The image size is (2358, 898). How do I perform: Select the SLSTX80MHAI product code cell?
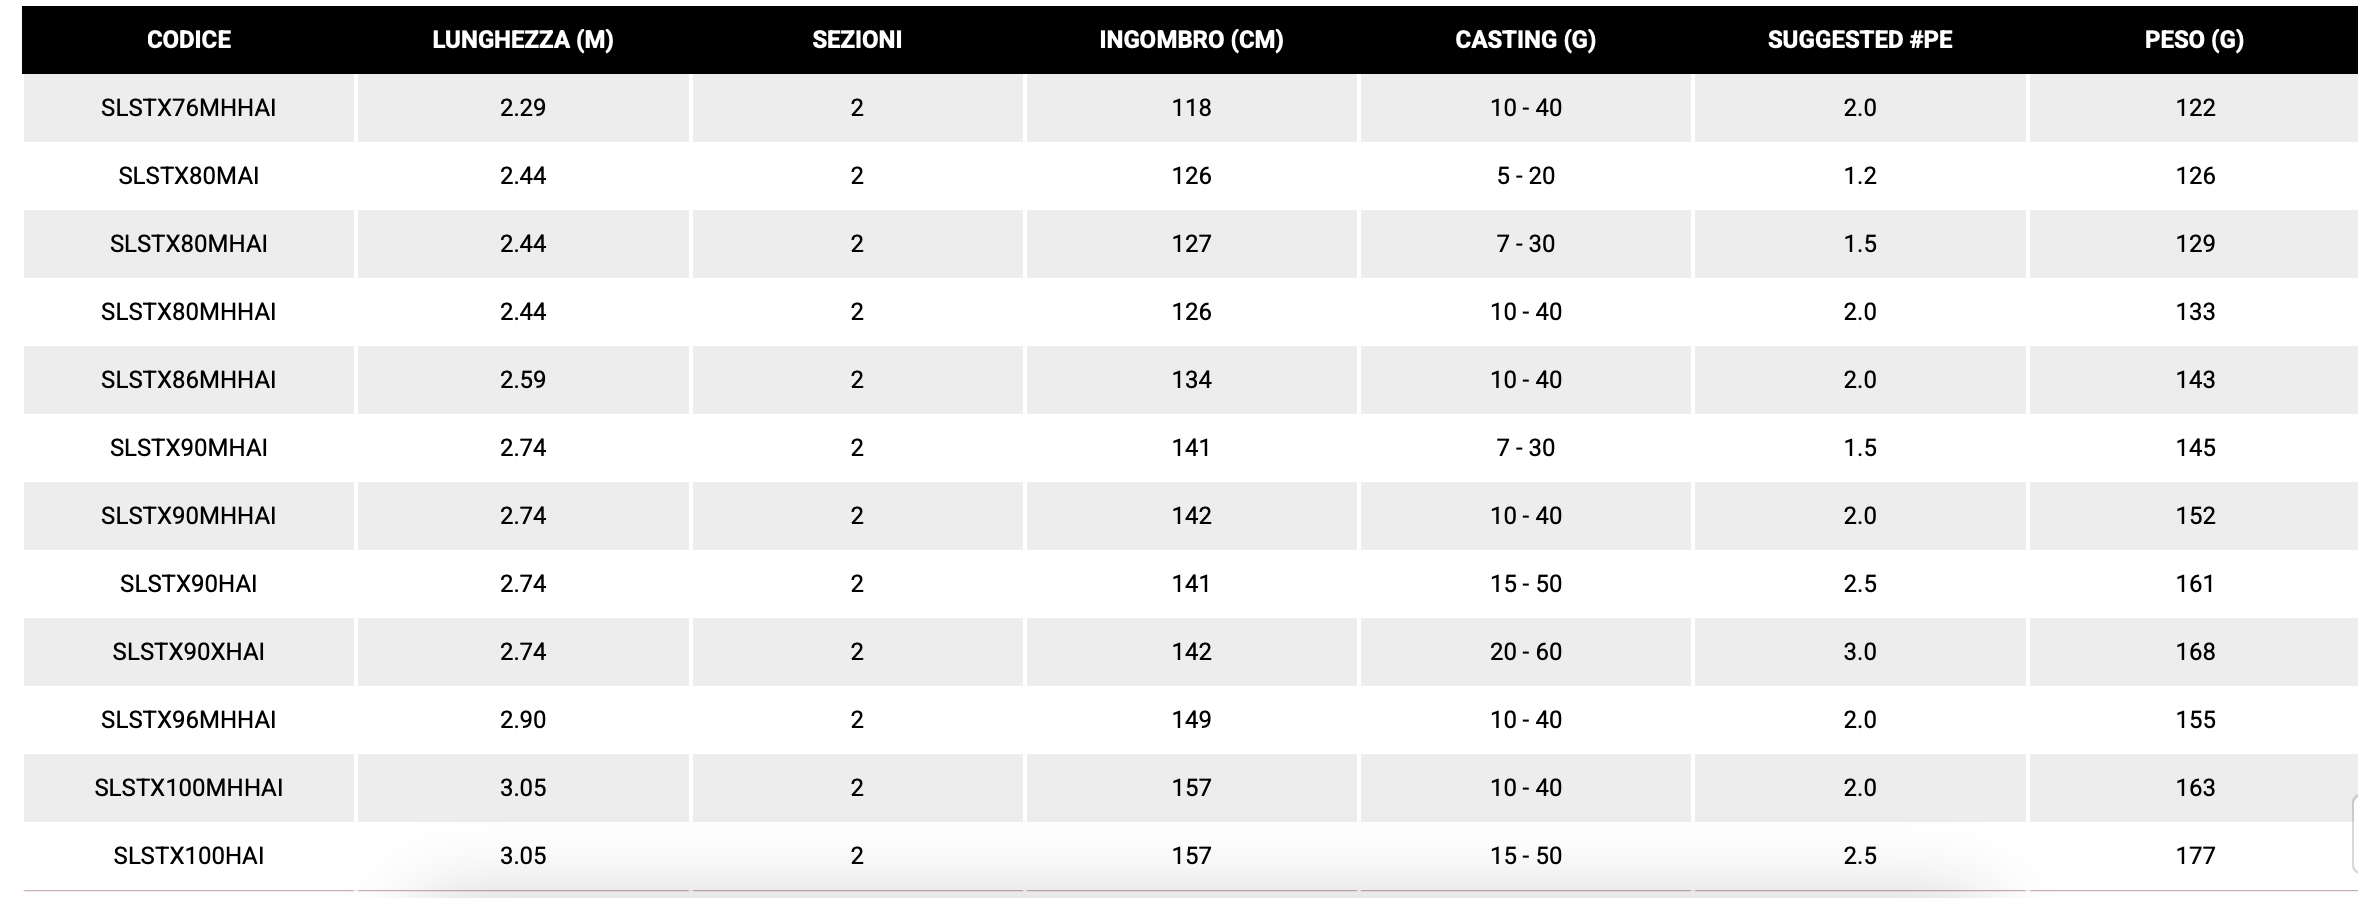(189, 244)
